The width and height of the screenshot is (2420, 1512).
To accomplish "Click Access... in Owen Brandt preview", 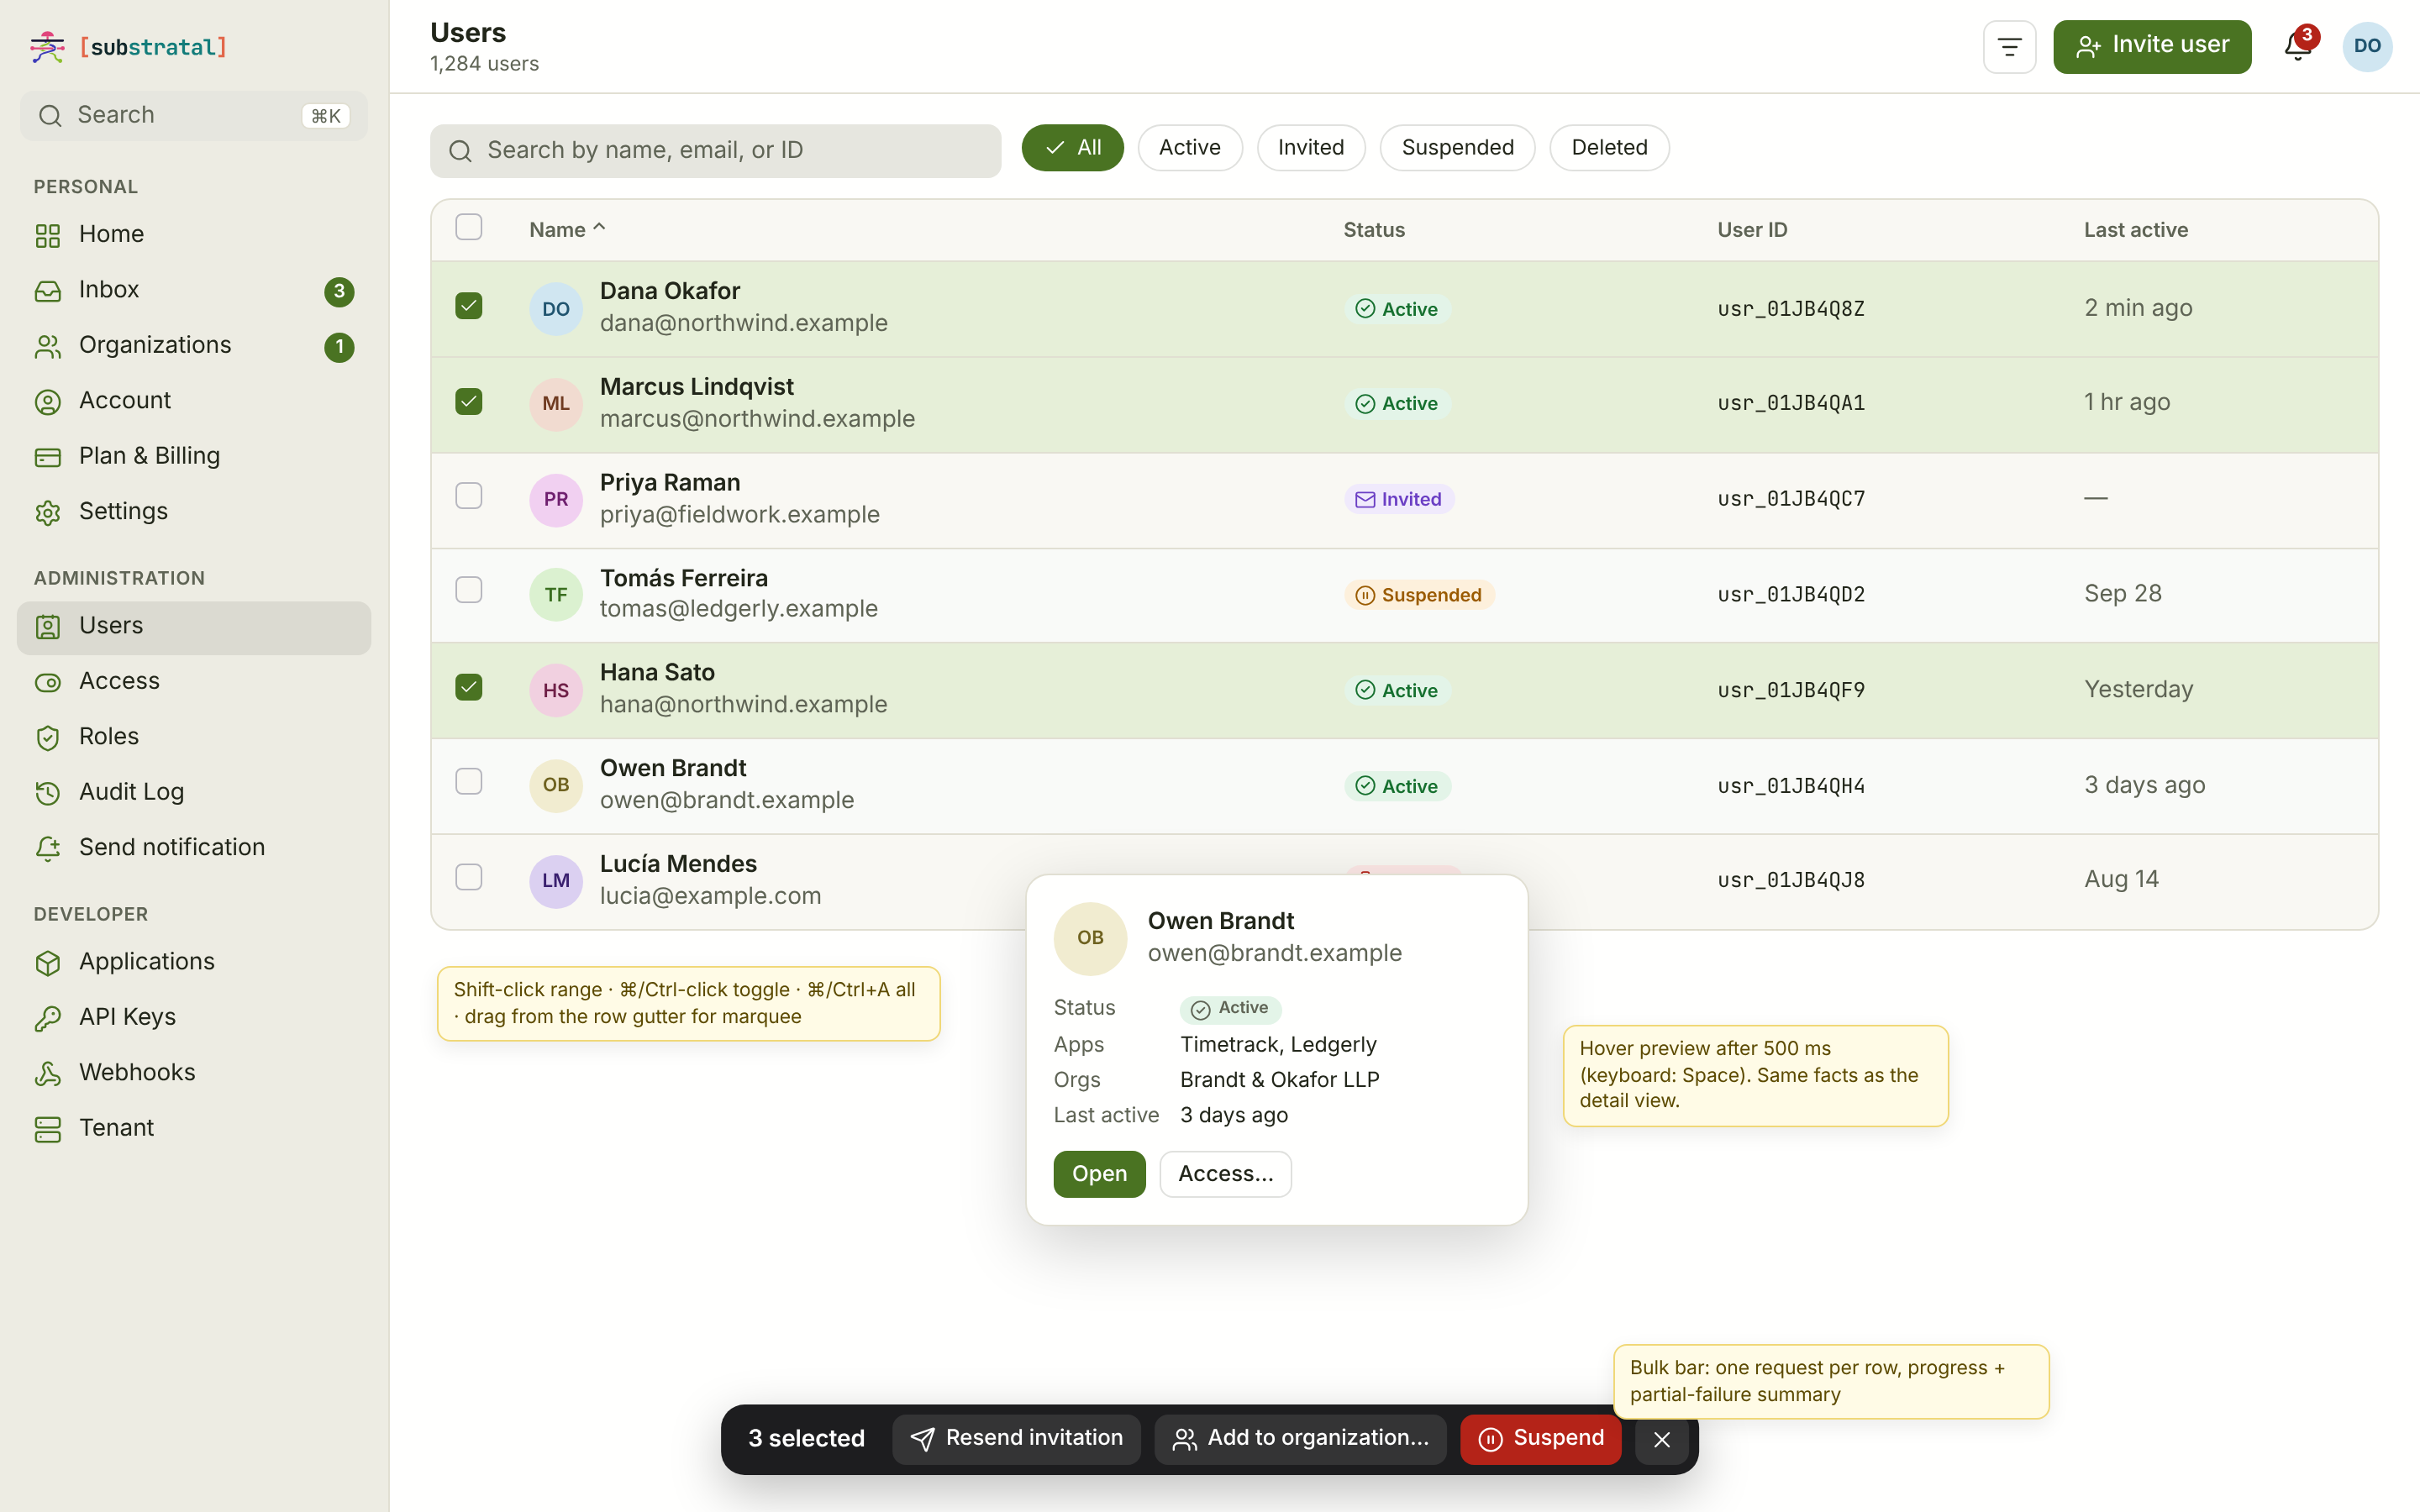I will (x=1225, y=1174).
